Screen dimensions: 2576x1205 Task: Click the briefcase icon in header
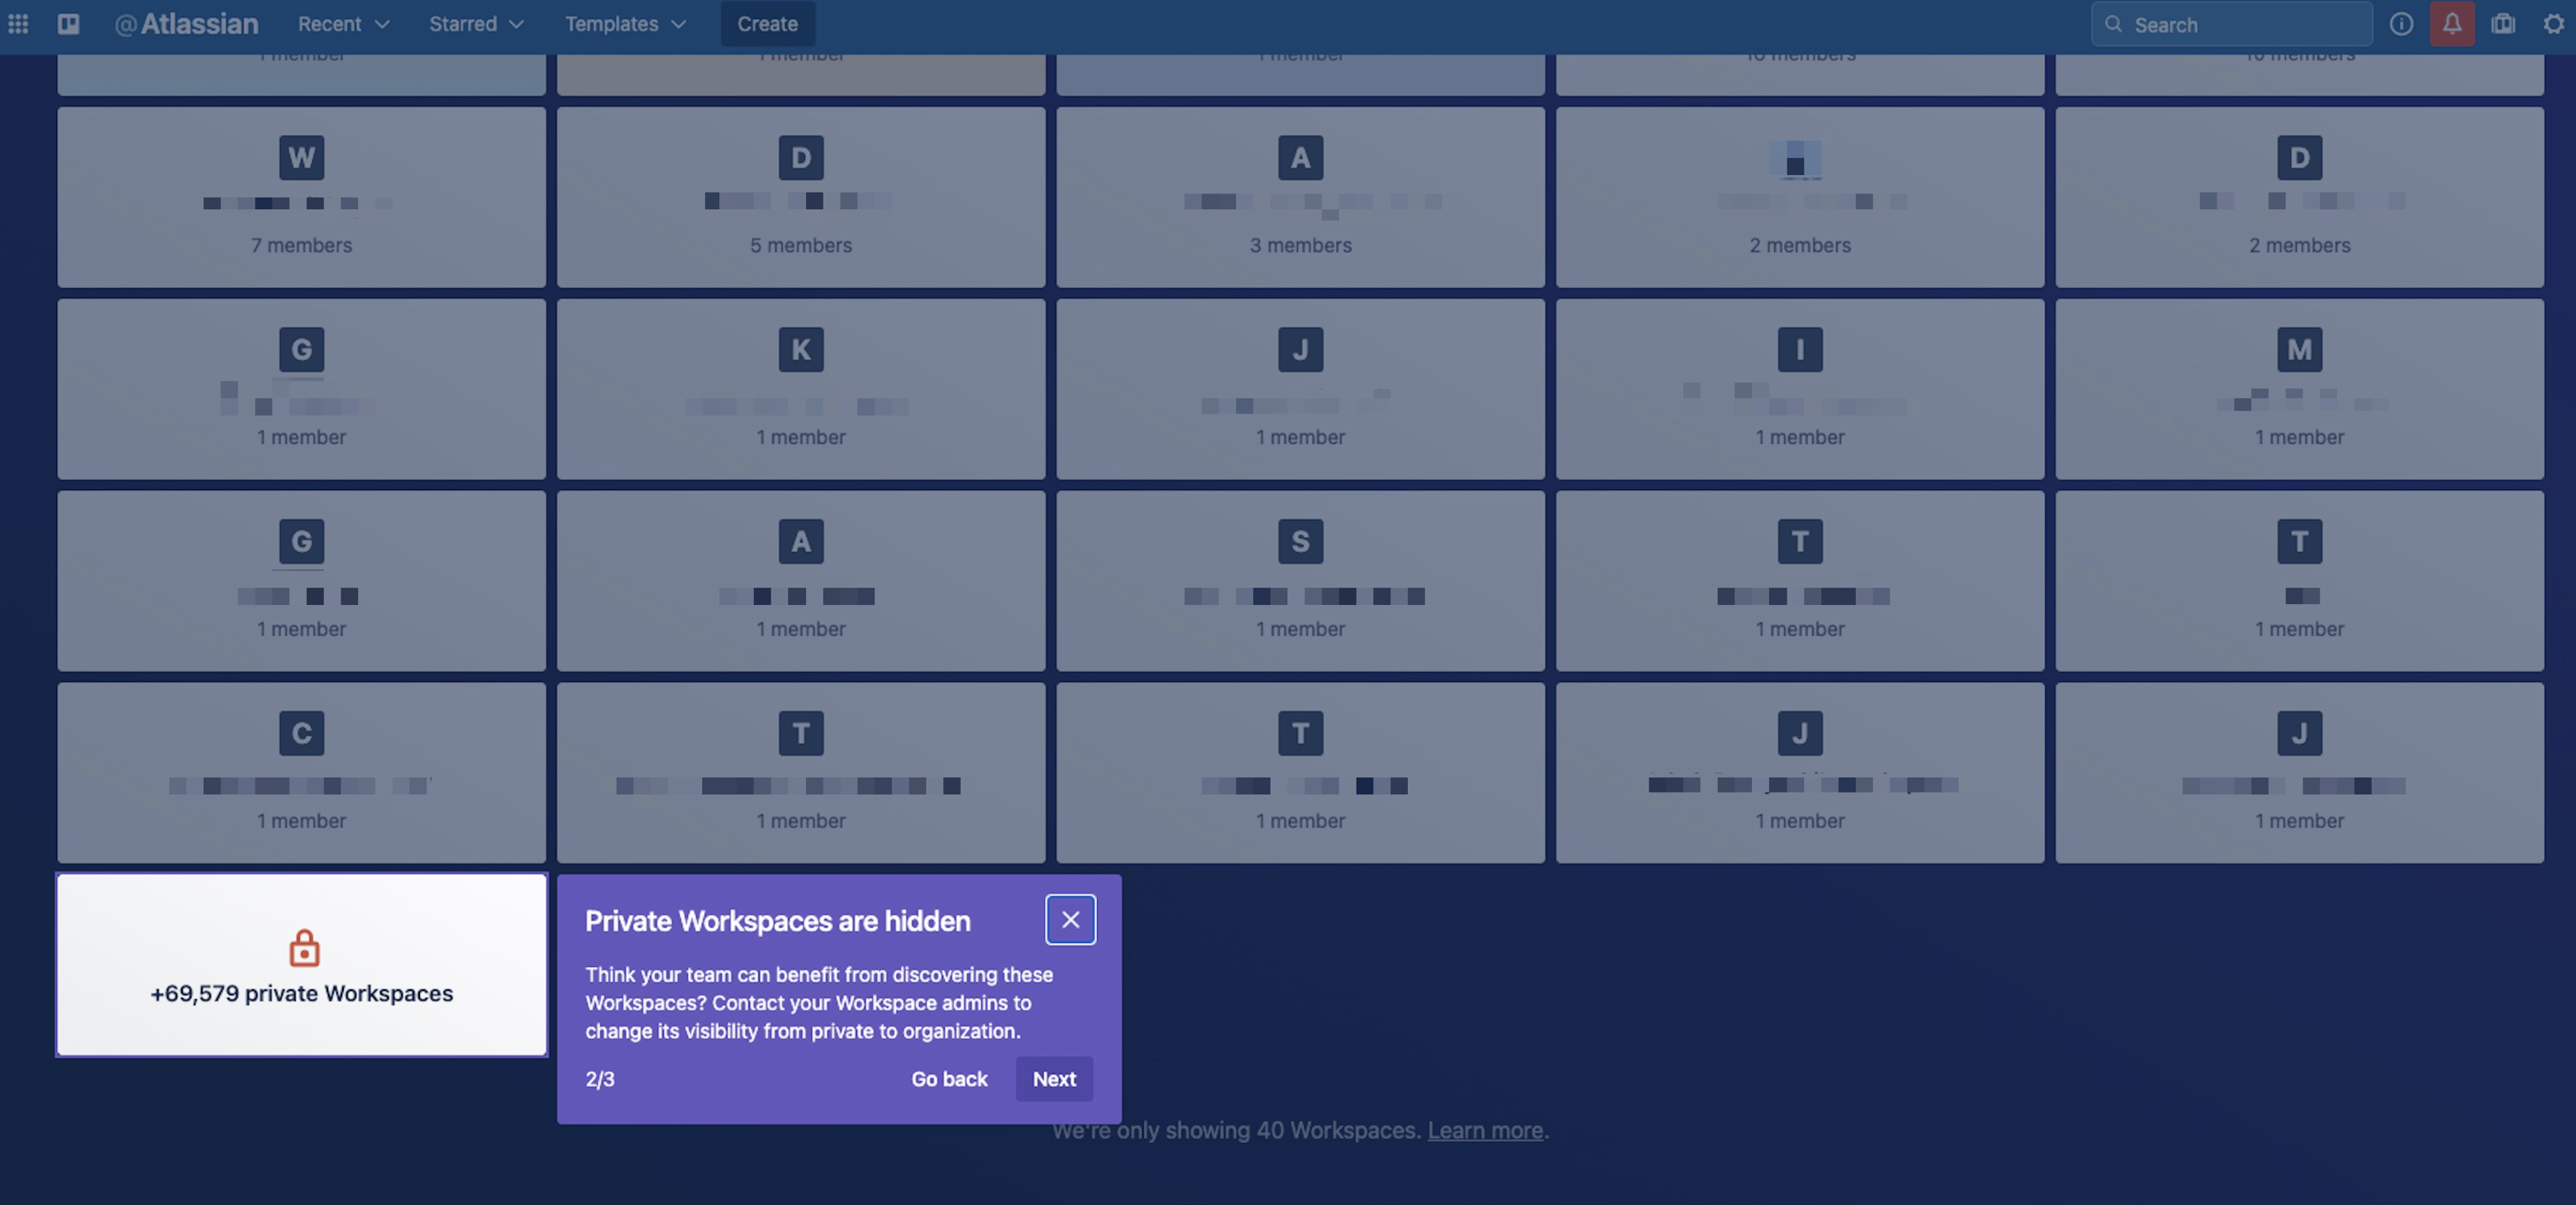(2503, 23)
